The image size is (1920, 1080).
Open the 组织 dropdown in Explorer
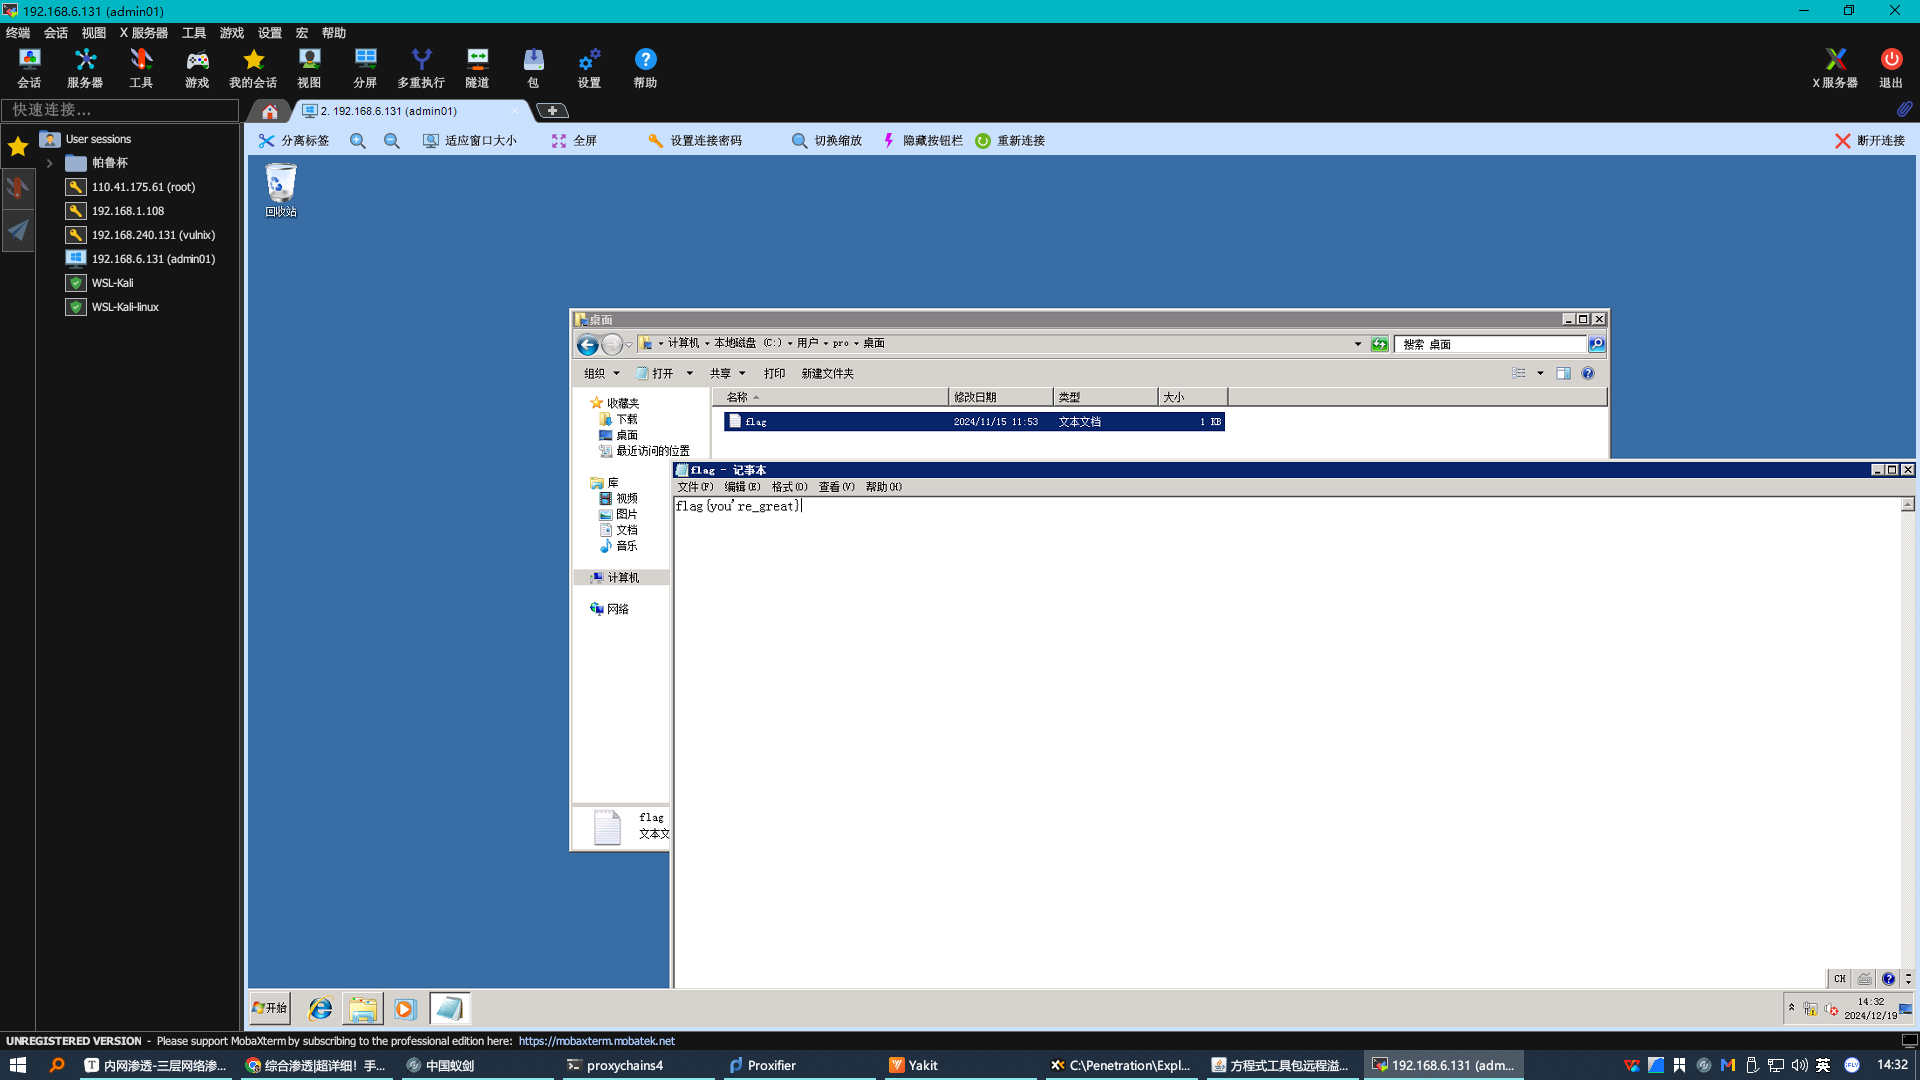(x=602, y=374)
